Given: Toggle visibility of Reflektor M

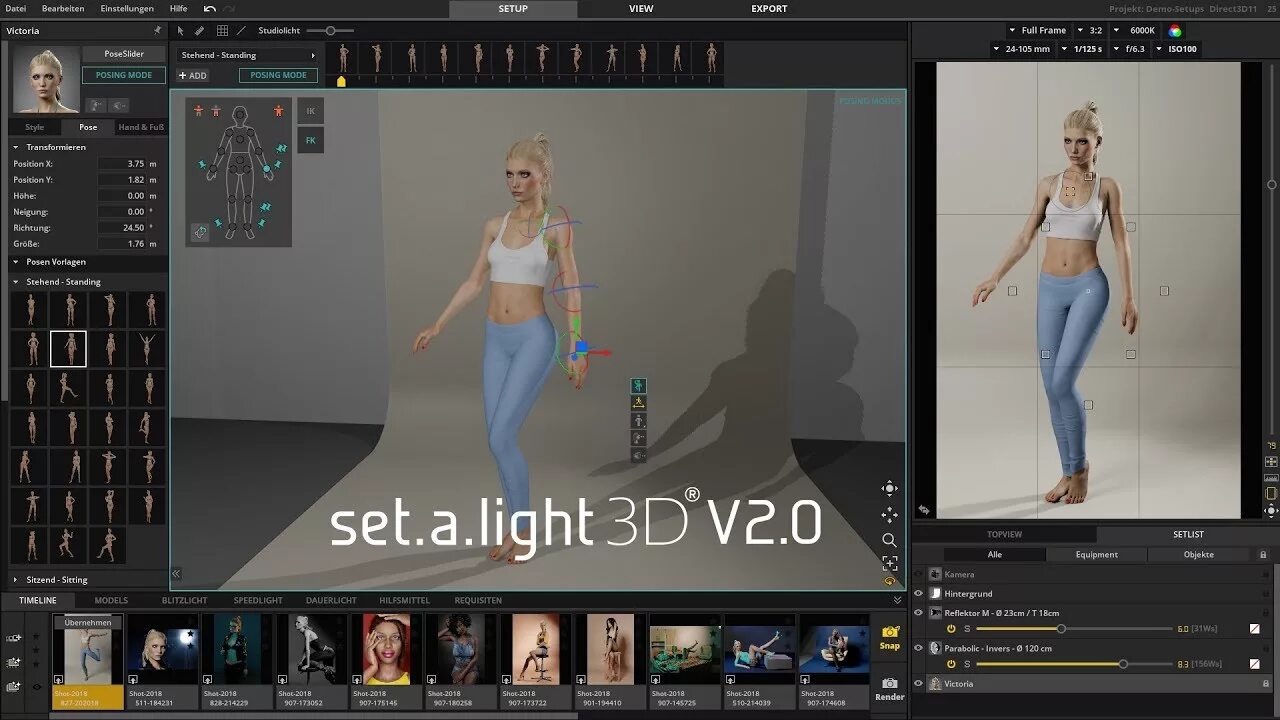Looking at the screenshot, I should (919, 612).
